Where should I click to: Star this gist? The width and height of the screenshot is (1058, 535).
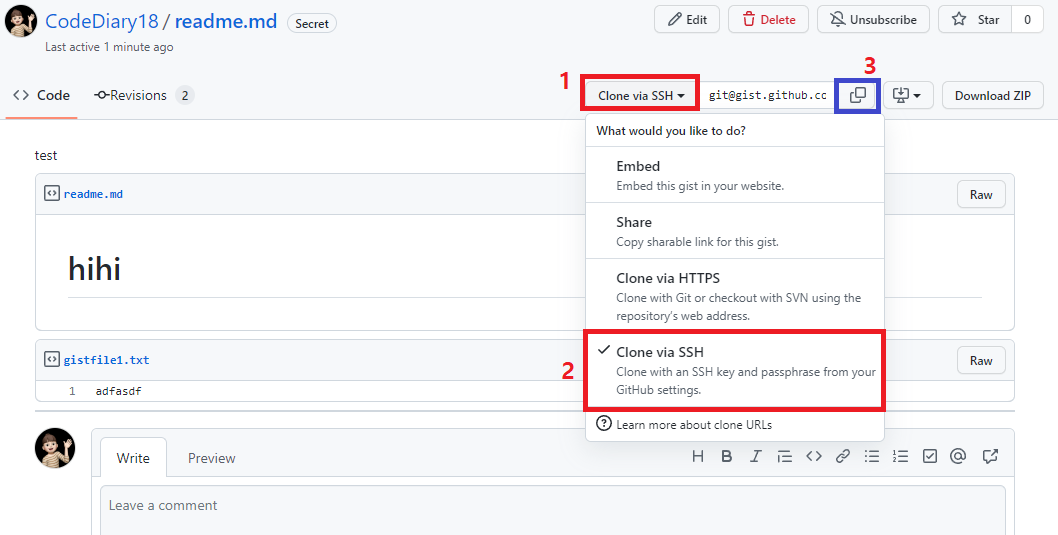tap(975, 20)
